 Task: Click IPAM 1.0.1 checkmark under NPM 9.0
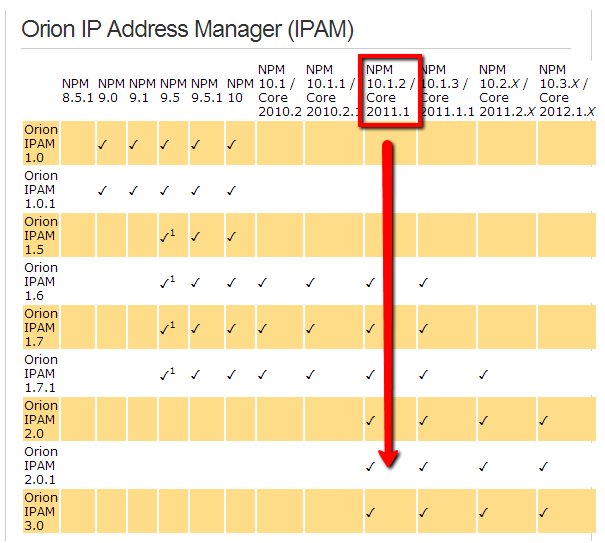tap(102, 191)
